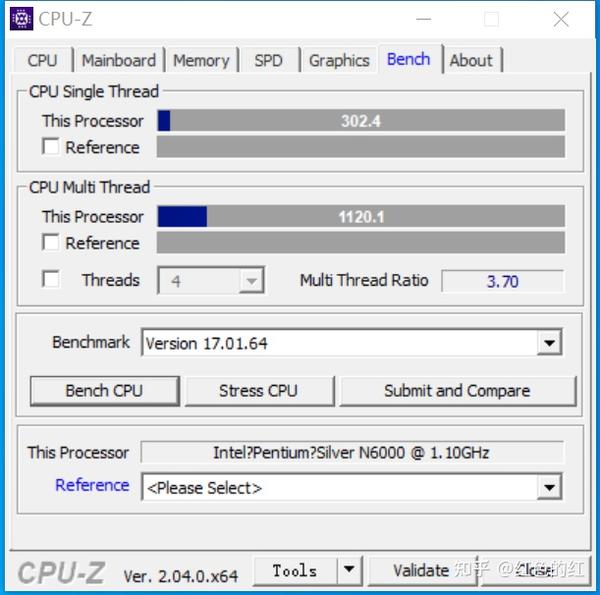Screen dimensions: 600x595
Task: Open the SPD tab
Action: [x=269, y=60]
